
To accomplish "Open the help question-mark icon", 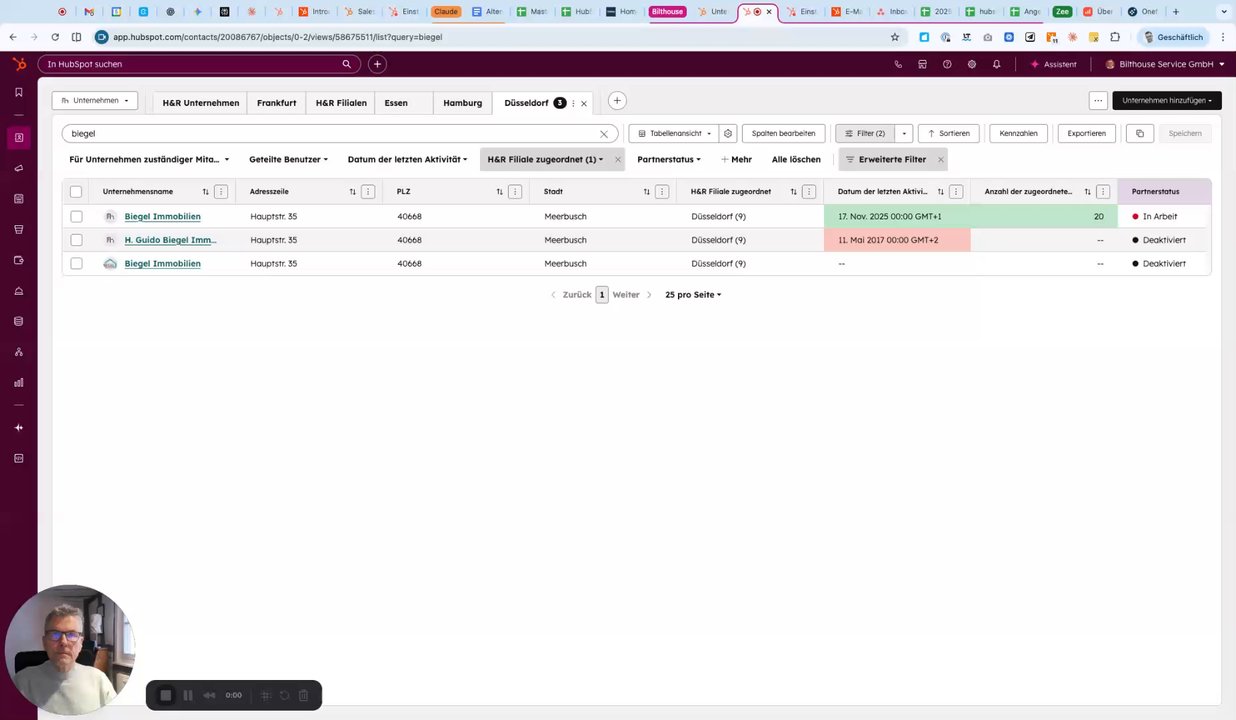I will 947,64.
